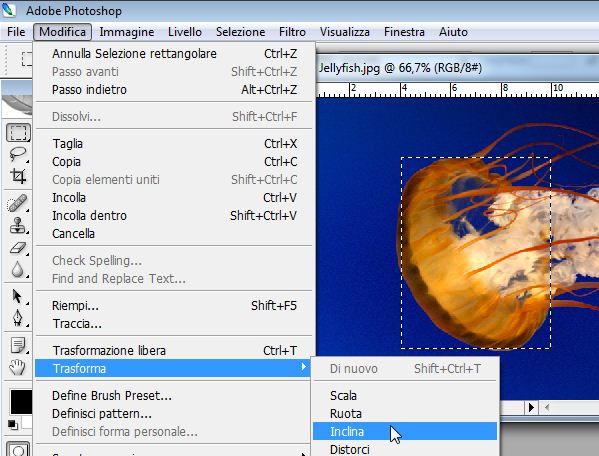This screenshot has width=599, height=456.
Task: Click the default colors mini icon
Action: tap(13, 424)
